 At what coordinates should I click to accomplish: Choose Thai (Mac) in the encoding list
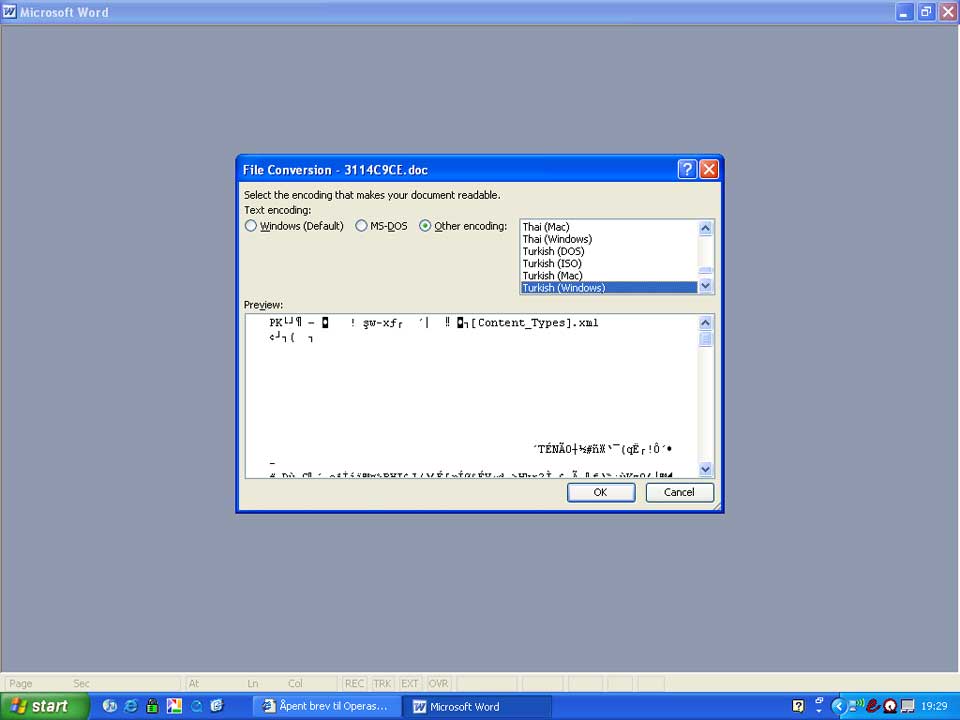pos(609,227)
